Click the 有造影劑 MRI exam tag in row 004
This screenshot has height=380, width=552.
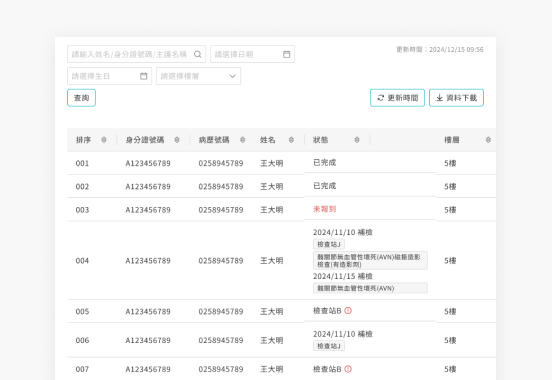point(370,261)
